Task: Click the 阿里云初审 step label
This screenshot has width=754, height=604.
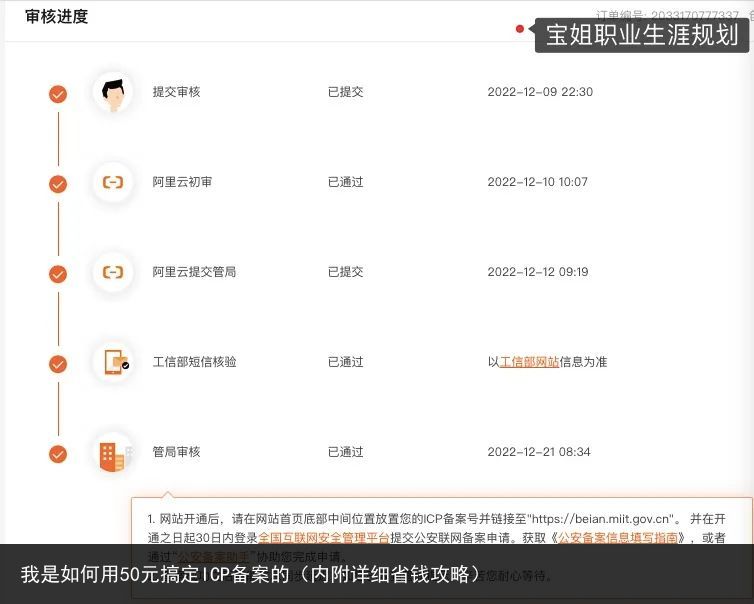Action: click(182, 182)
